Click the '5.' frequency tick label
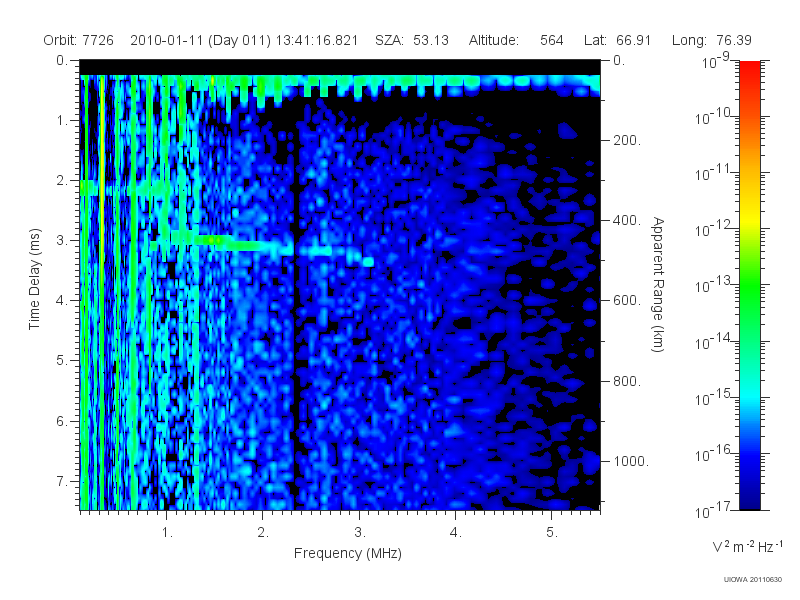 (x=552, y=533)
